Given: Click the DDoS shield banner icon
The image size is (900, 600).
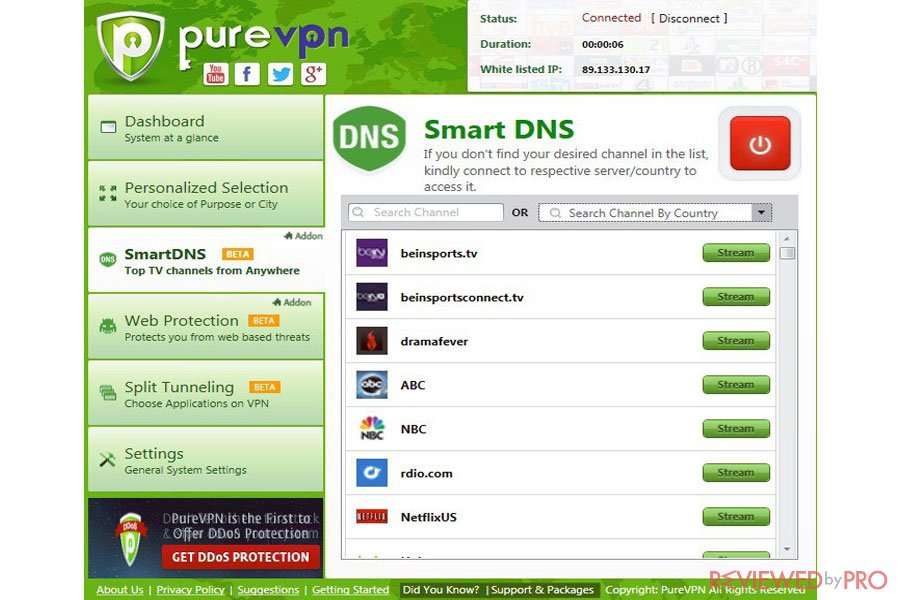Looking at the screenshot, I should (x=130, y=540).
